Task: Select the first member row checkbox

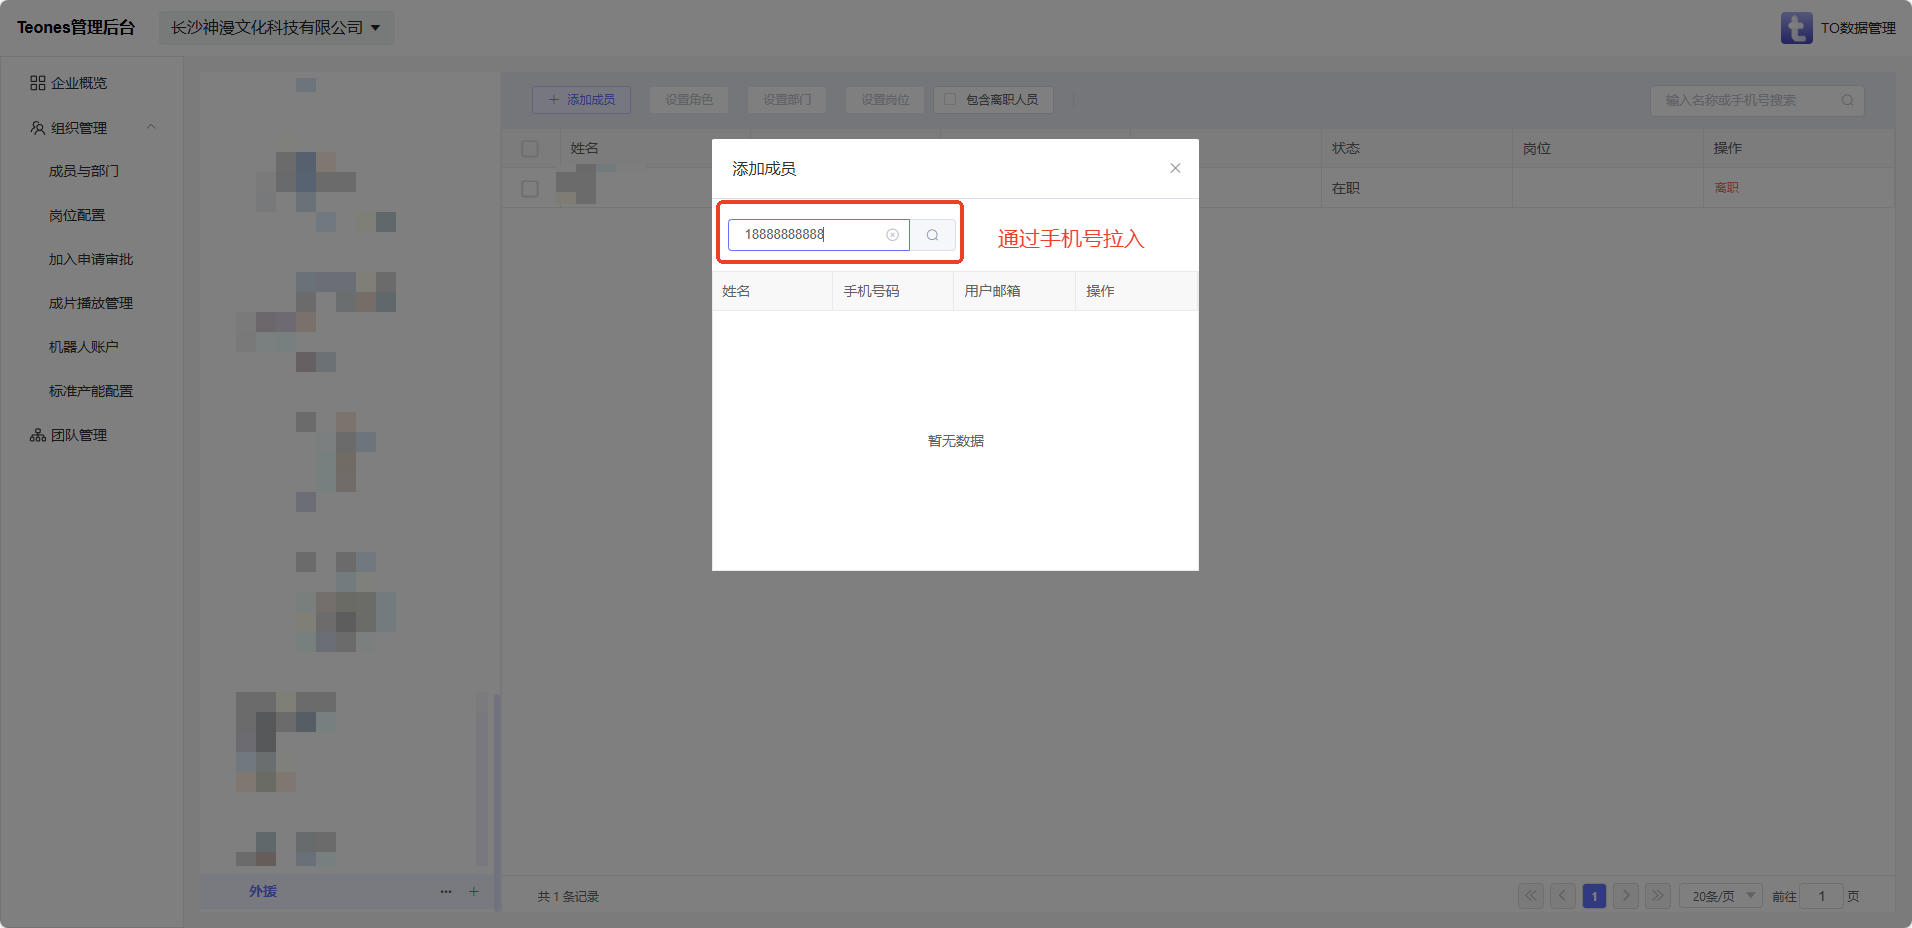Action: (530, 188)
